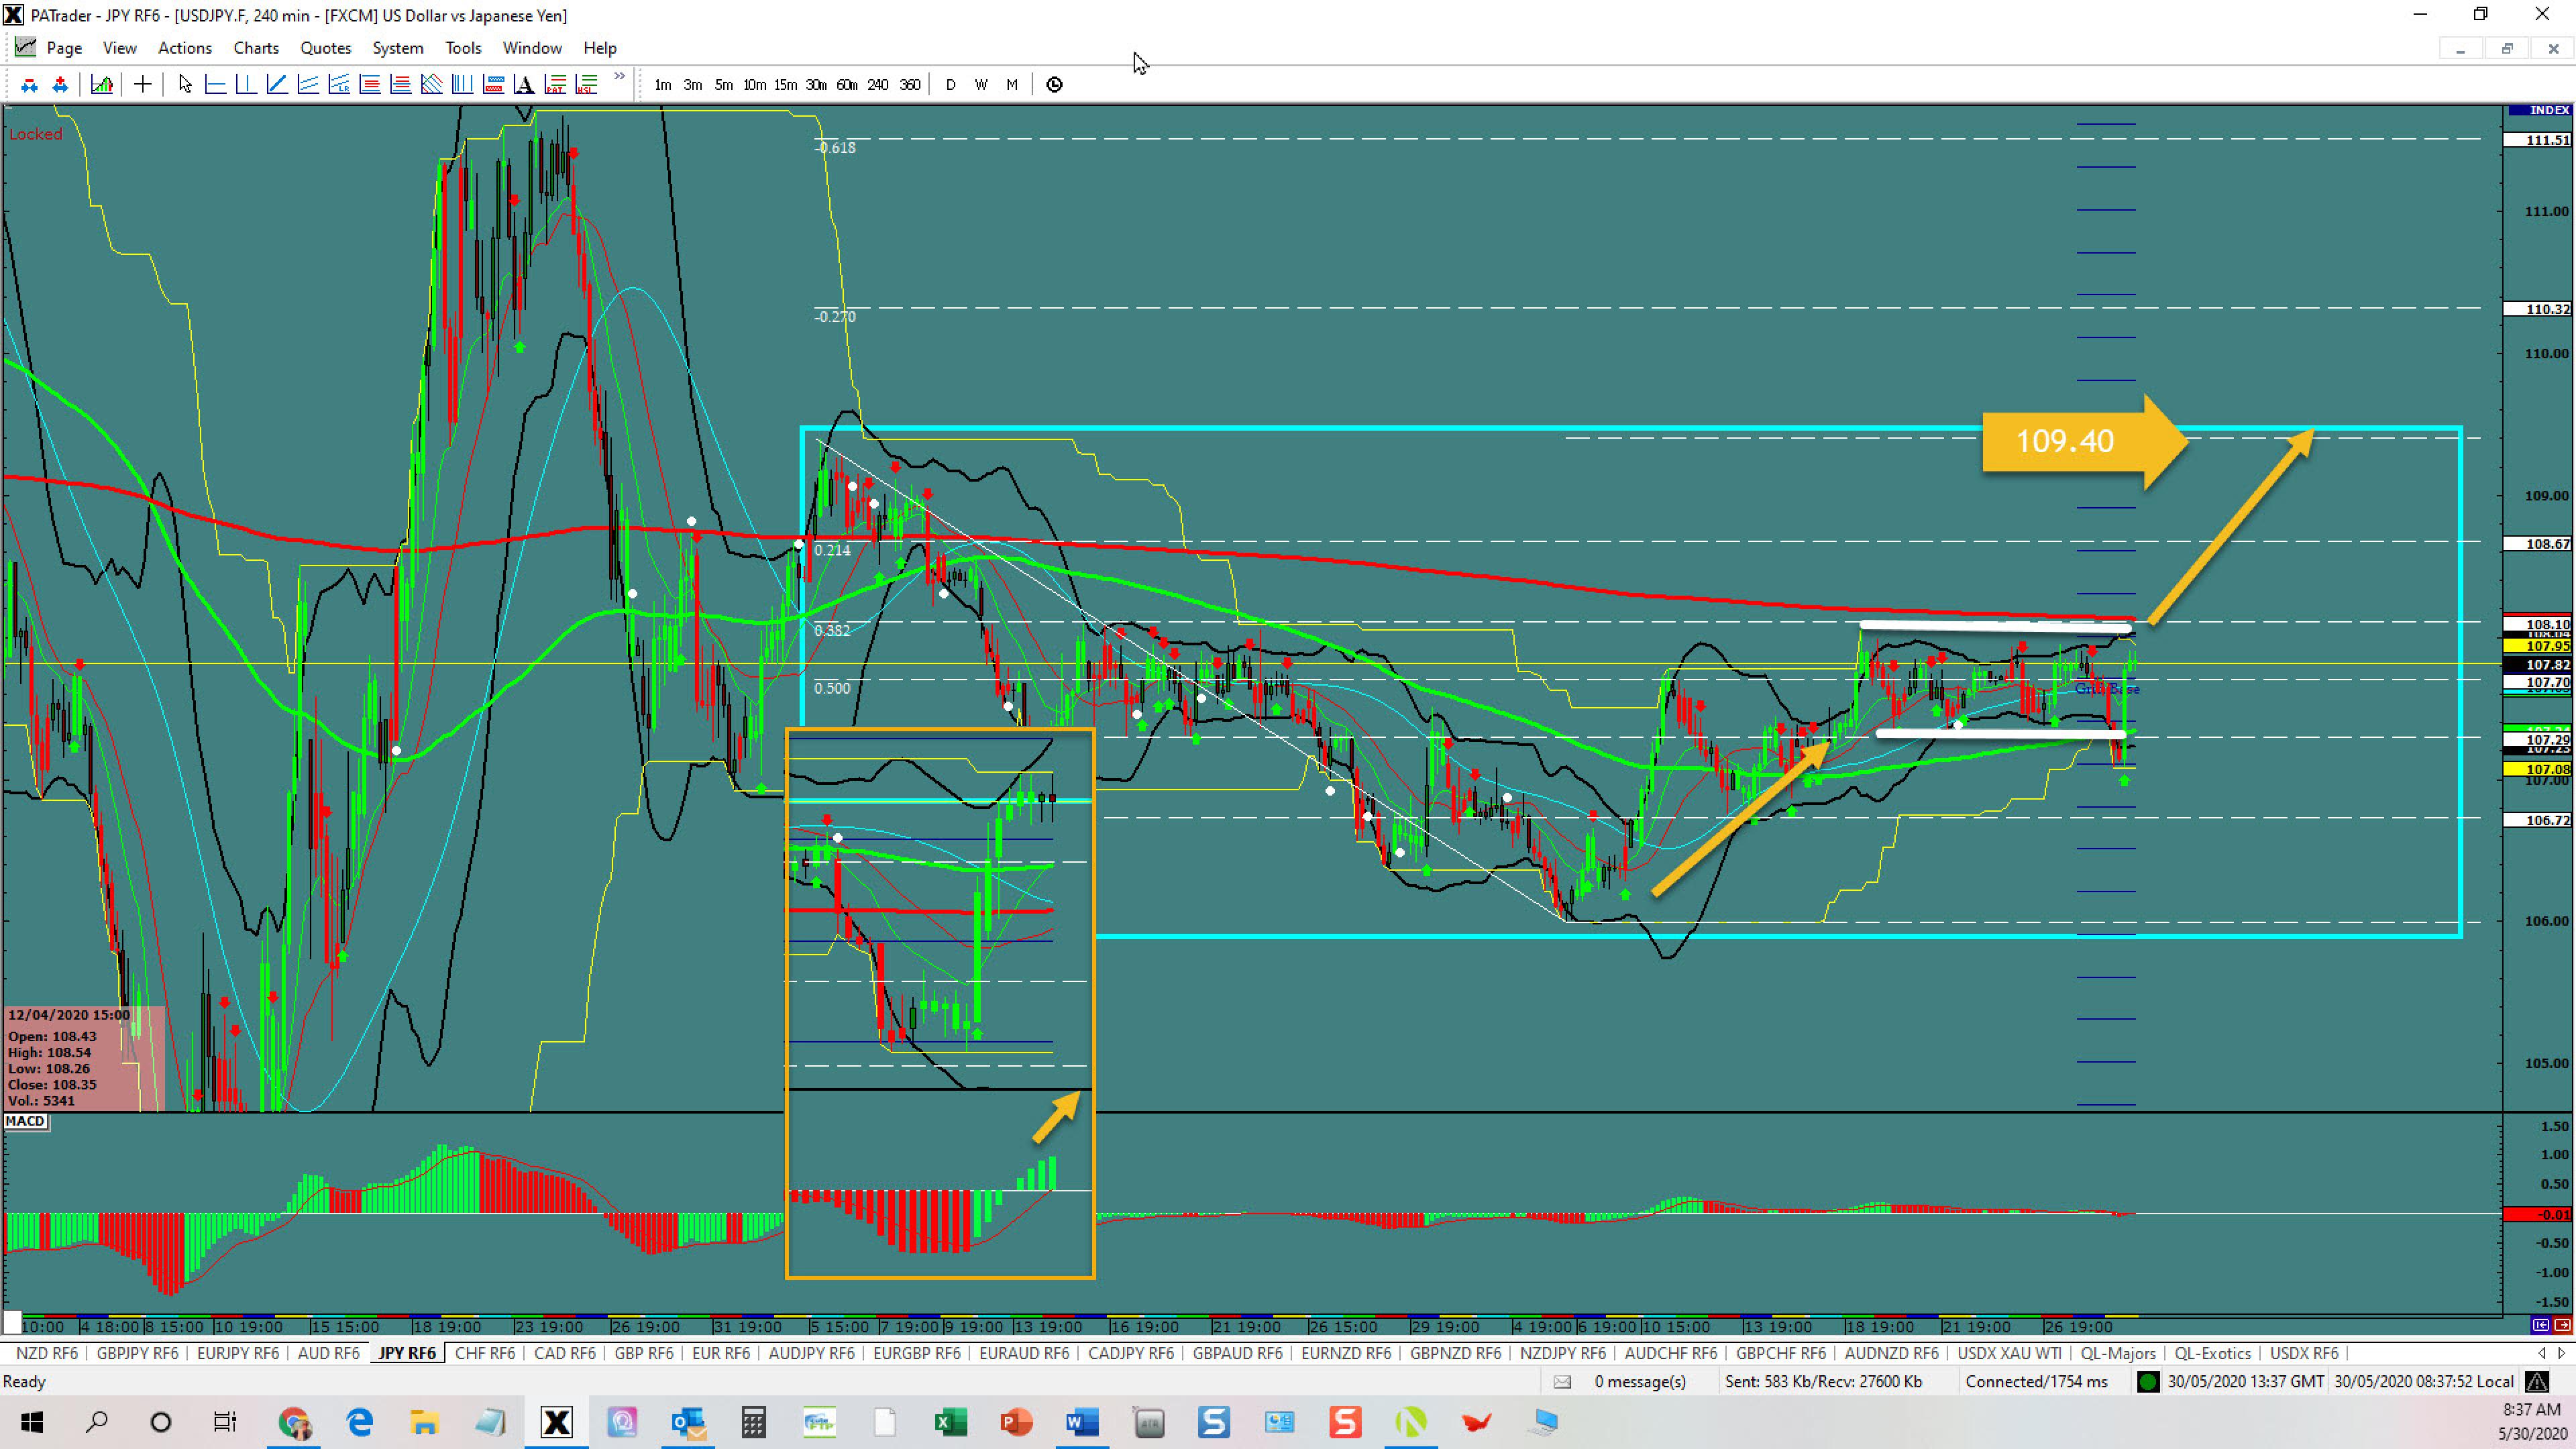This screenshot has width=2576, height=1449.
Task: Open the Page menu
Action: click(64, 48)
